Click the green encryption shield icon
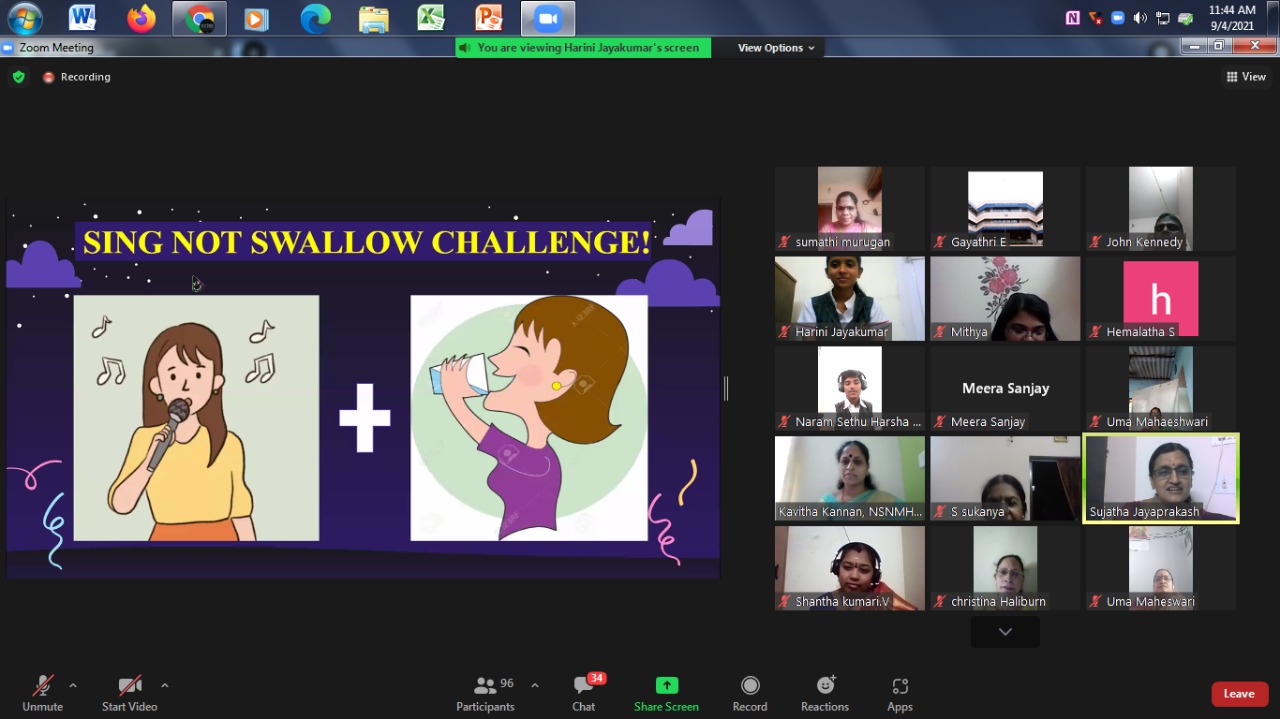Screen dimensions: 1280x719 tap(18, 77)
